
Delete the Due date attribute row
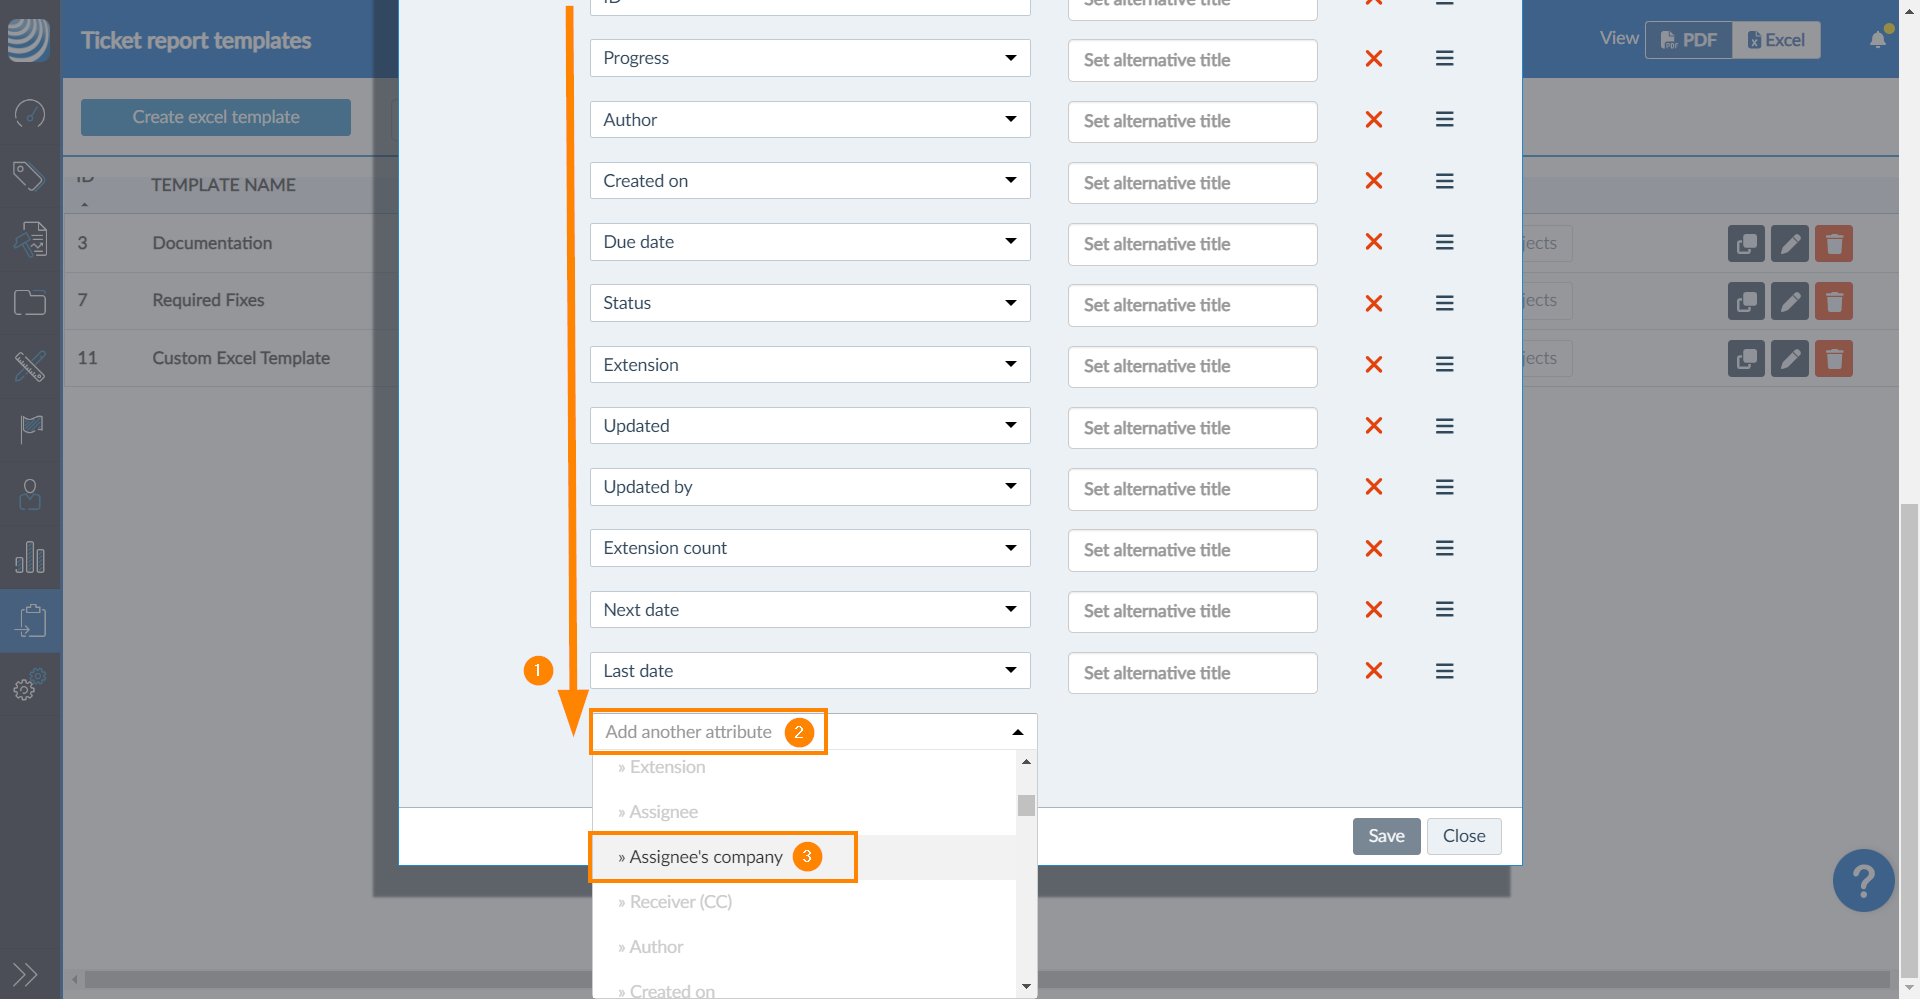pos(1373,242)
